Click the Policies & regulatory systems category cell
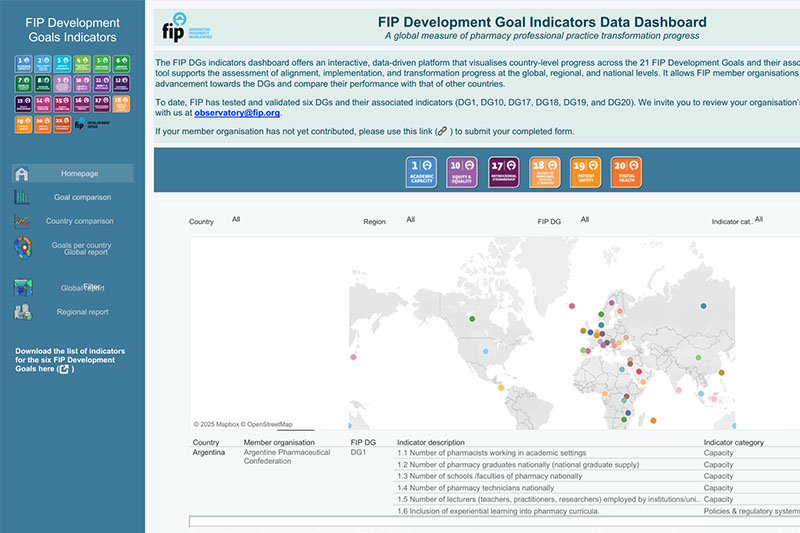The width and height of the screenshot is (800, 533). [x=751, y=511]
